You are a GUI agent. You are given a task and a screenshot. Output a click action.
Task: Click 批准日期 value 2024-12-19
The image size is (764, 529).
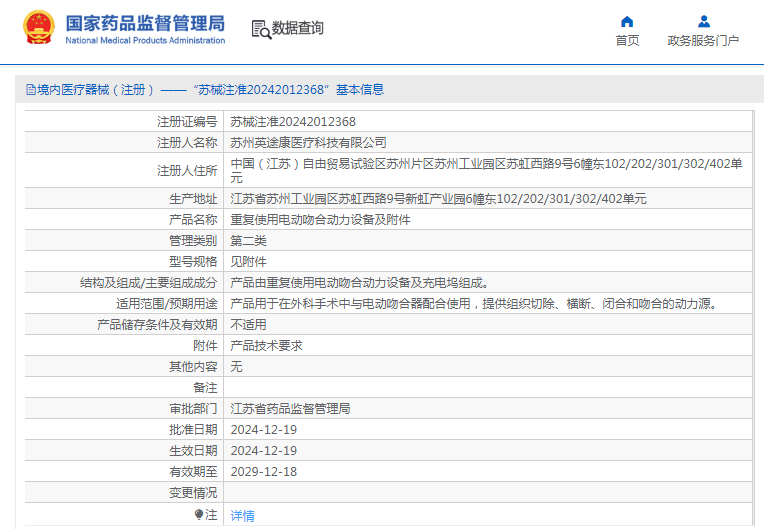(264, 429)
